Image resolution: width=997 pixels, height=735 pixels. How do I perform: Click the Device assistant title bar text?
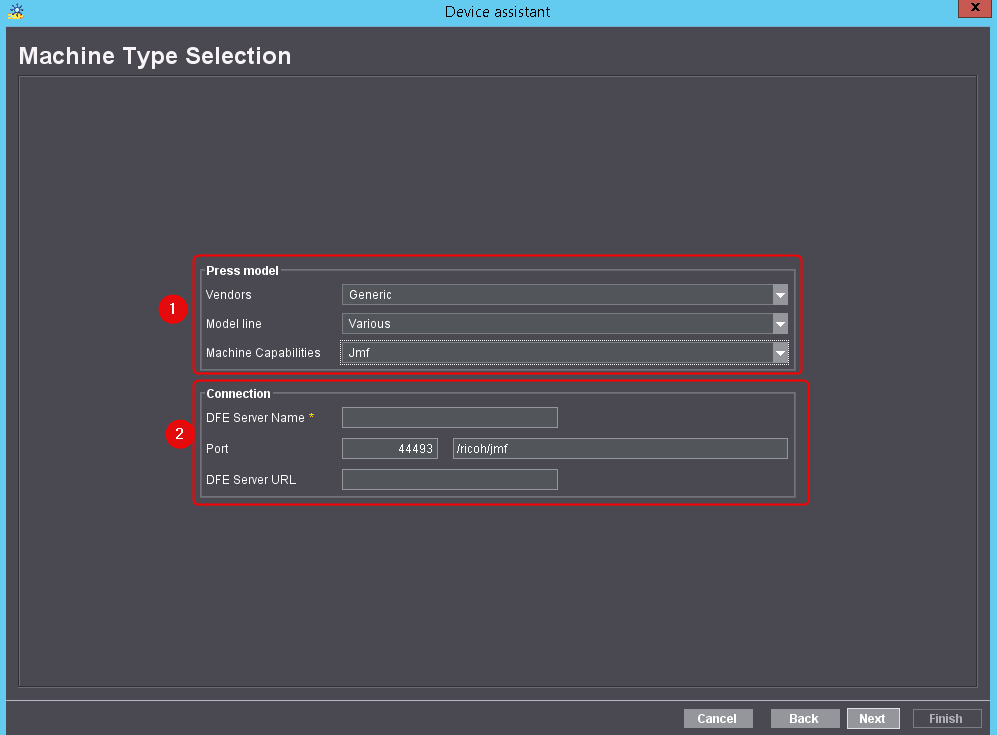[498, 12]
